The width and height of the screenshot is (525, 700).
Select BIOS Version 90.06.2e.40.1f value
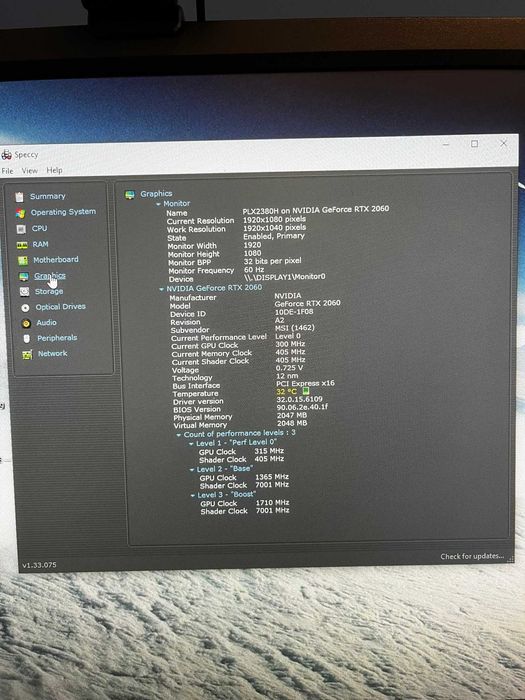302,407
